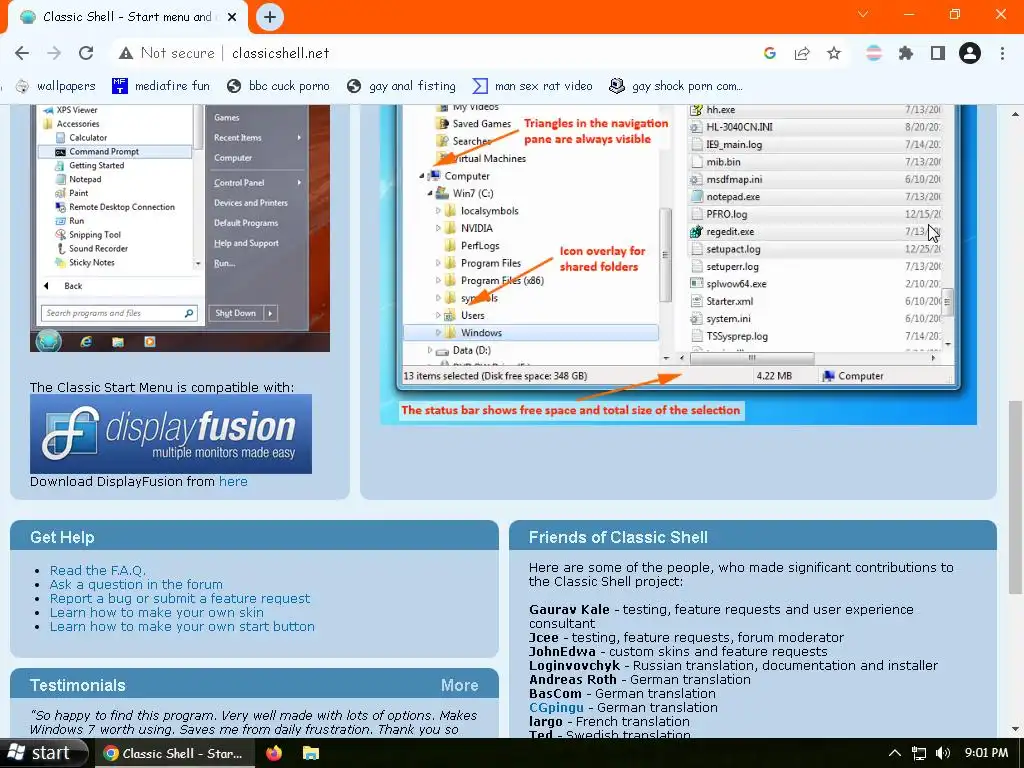The image size is (1024, 768).
Task: Open the network tray icon
Action: click(x=919, y=754)
